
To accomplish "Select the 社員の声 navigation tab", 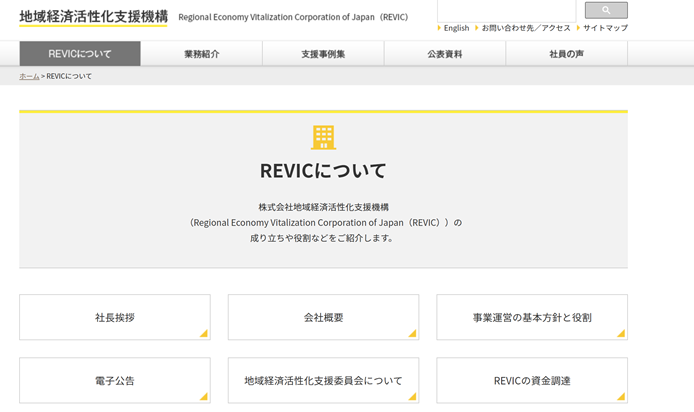I will point(566,54).
